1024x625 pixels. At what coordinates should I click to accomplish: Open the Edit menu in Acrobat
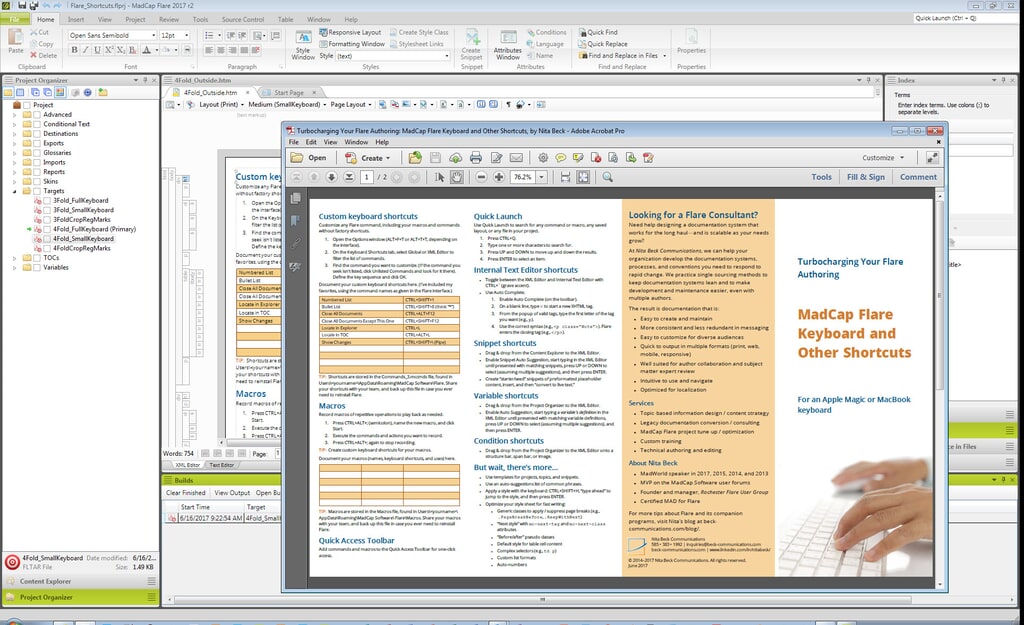click(311, 142)
